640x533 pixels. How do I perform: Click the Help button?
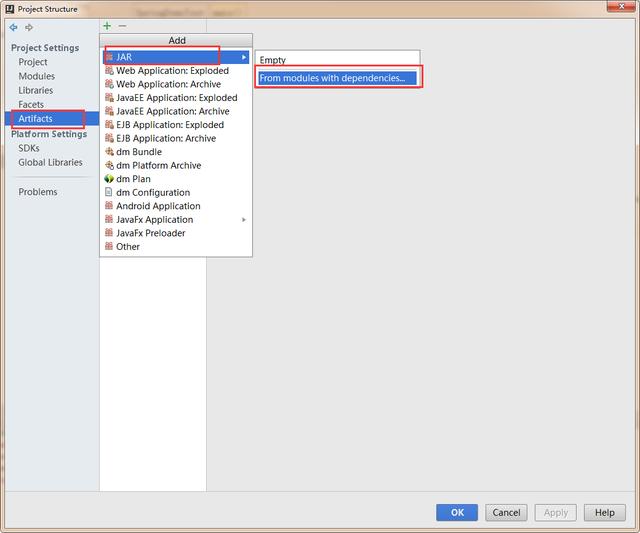tap(604, 513)
